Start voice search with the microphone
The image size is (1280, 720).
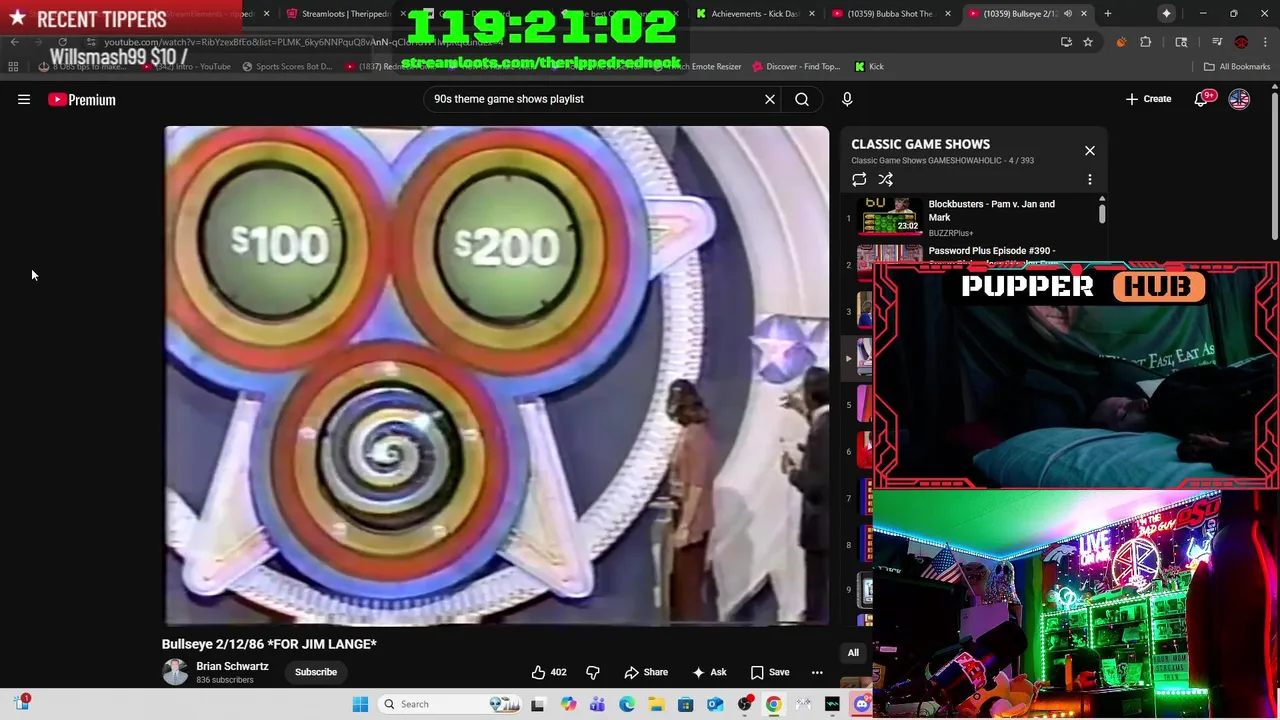[x=847, y=99]
